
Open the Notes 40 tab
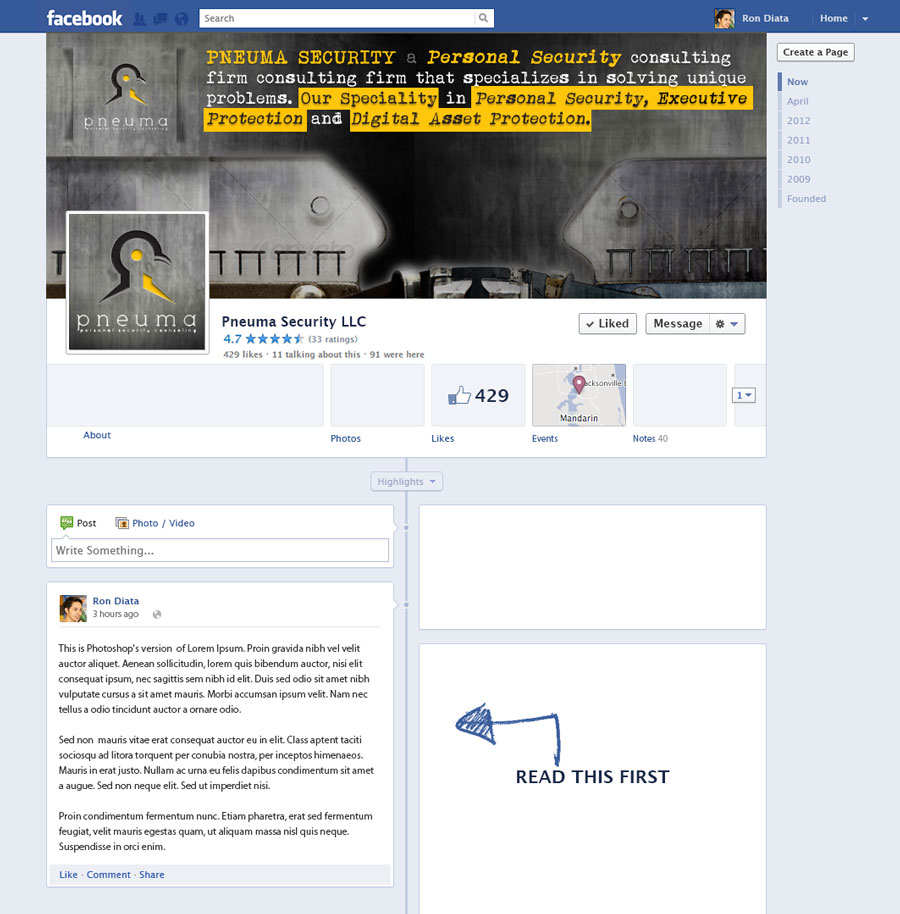coord(650,438)
